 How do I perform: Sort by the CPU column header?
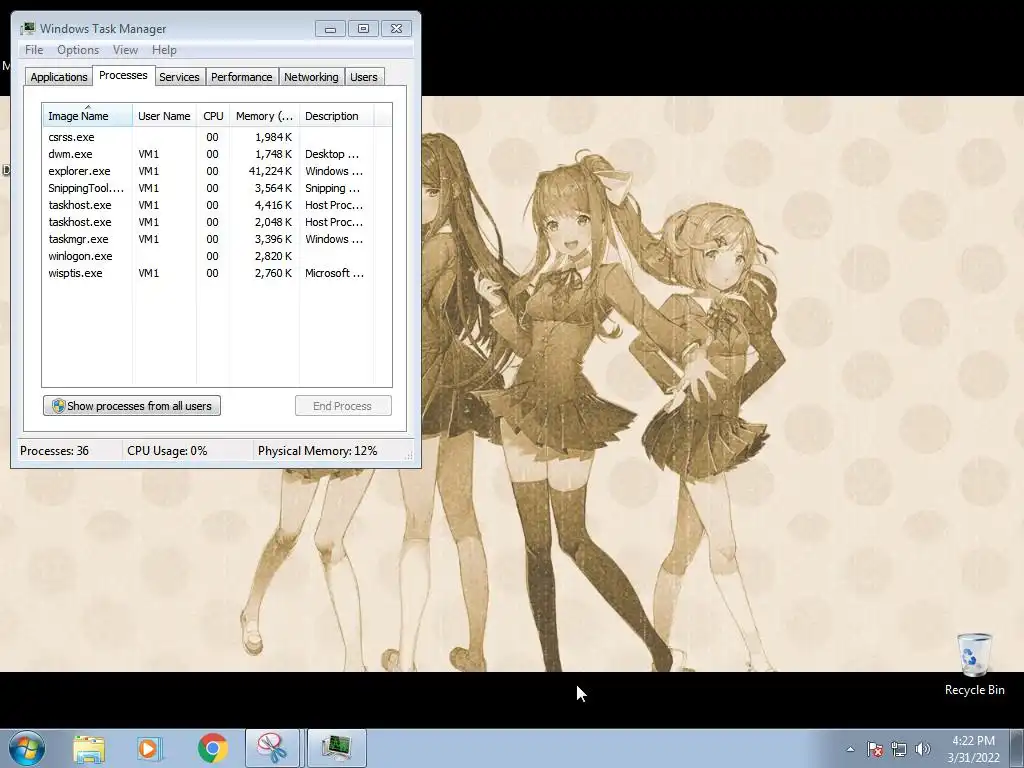click(x=213, y=116)
